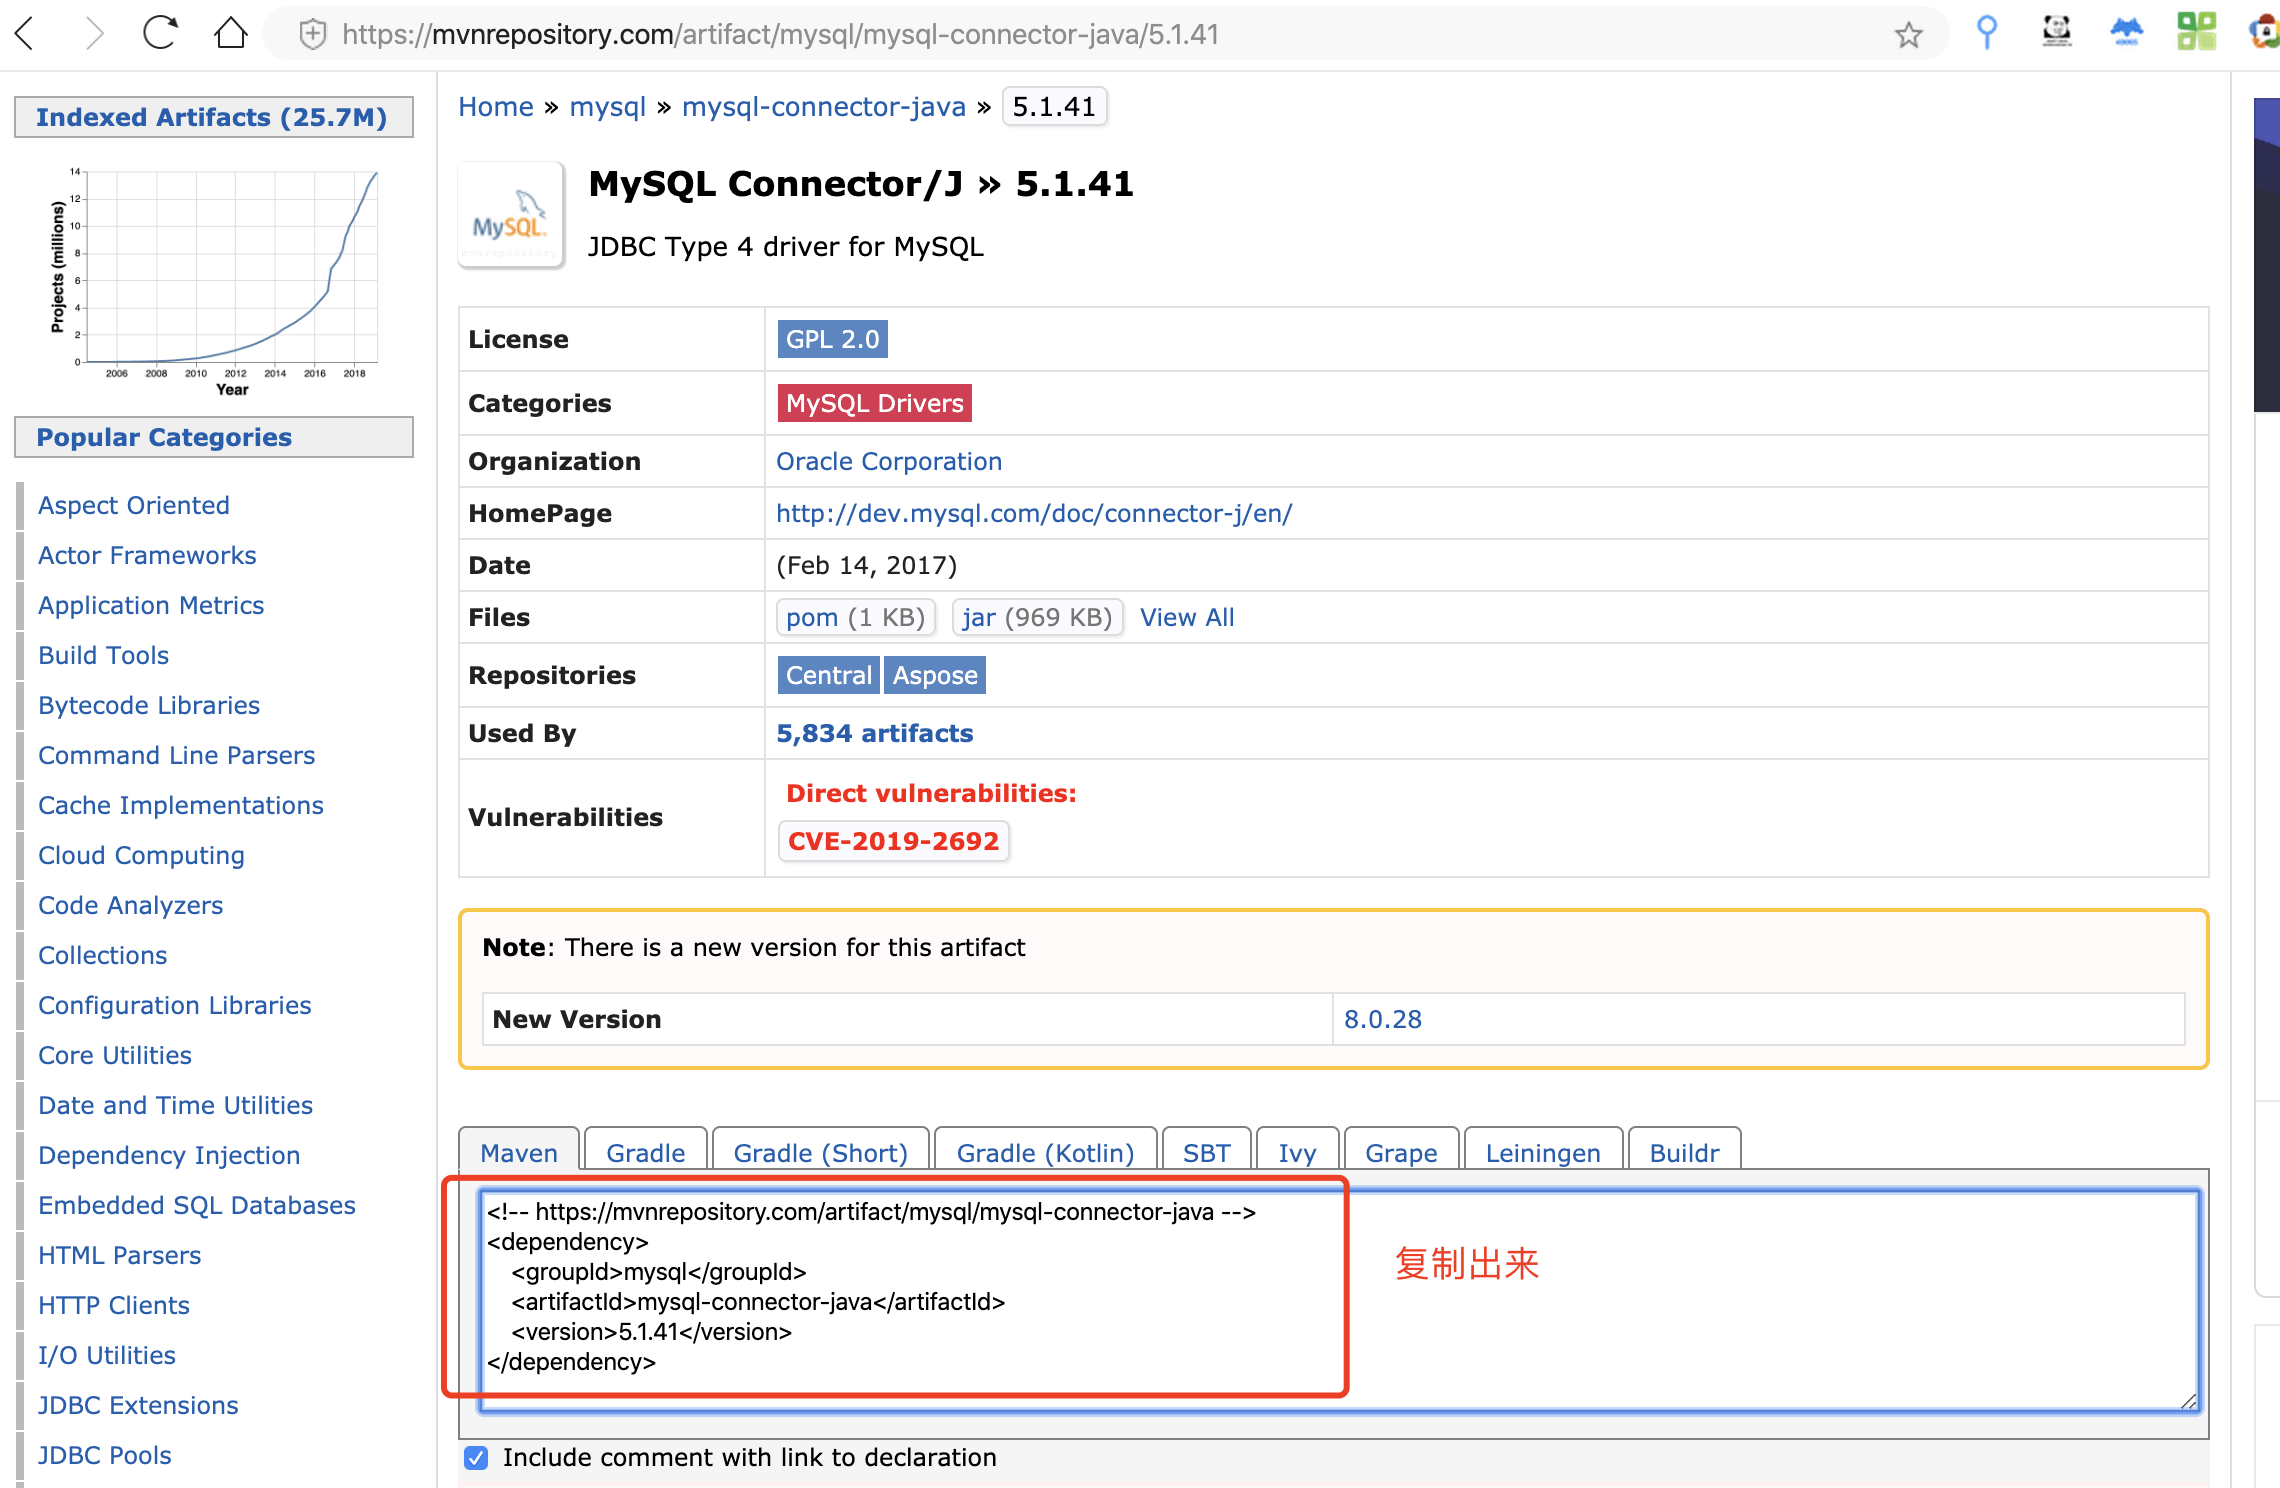Switch to the Gradle tab

(645, 1153)
